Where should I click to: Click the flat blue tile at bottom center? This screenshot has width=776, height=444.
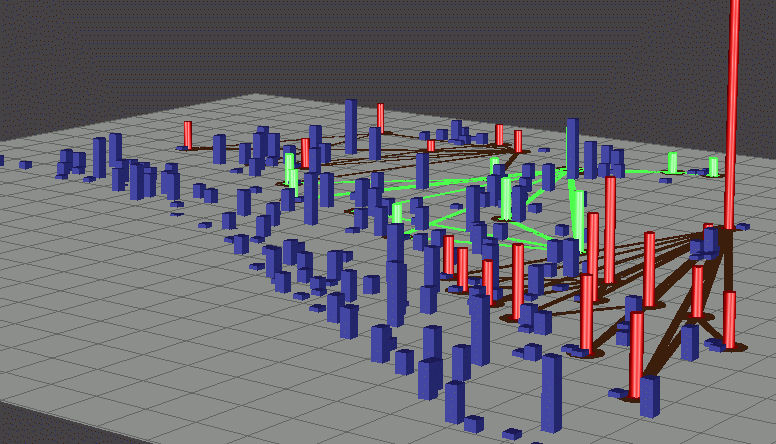[511, 434]
